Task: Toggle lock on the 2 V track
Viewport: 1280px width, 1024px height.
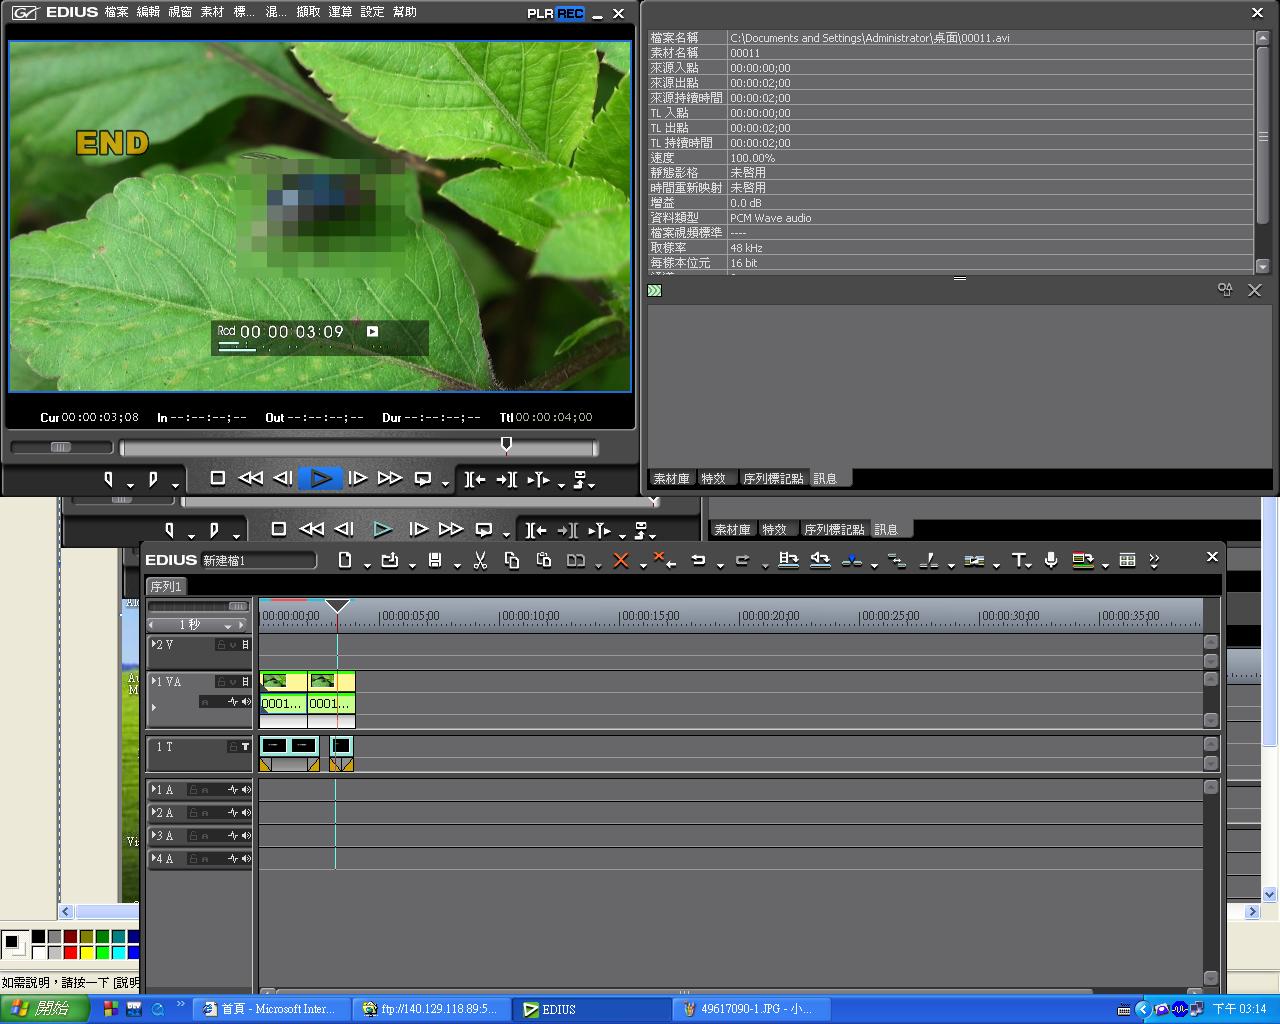Action: pyautogui.click(x=222, y=645)
